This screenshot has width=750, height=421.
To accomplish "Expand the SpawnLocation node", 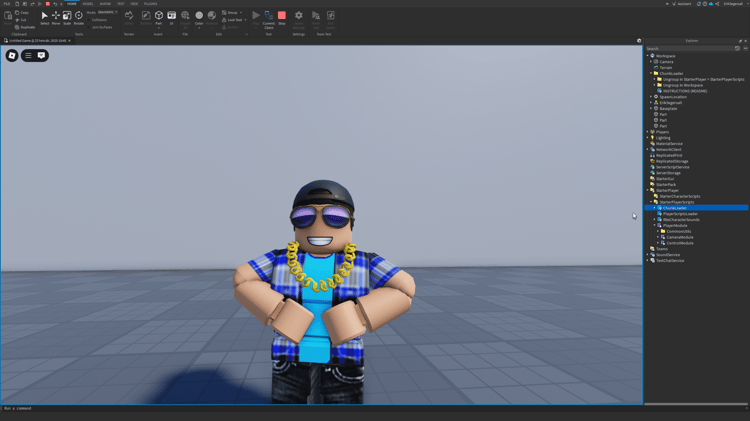I will tap(651, 97).
